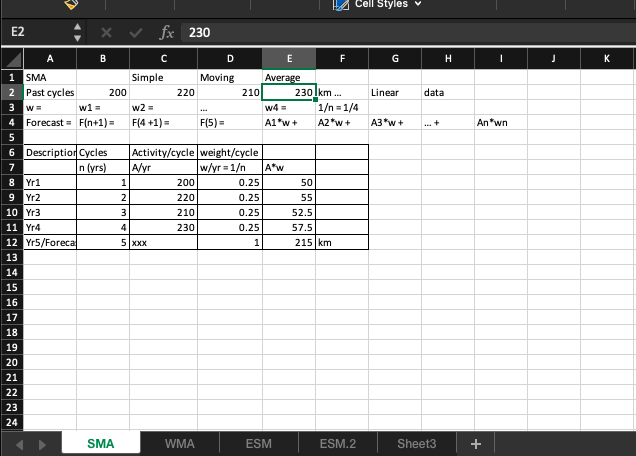
Task: Select cell C12 containing xxx
Action: [x=163, y=243]
